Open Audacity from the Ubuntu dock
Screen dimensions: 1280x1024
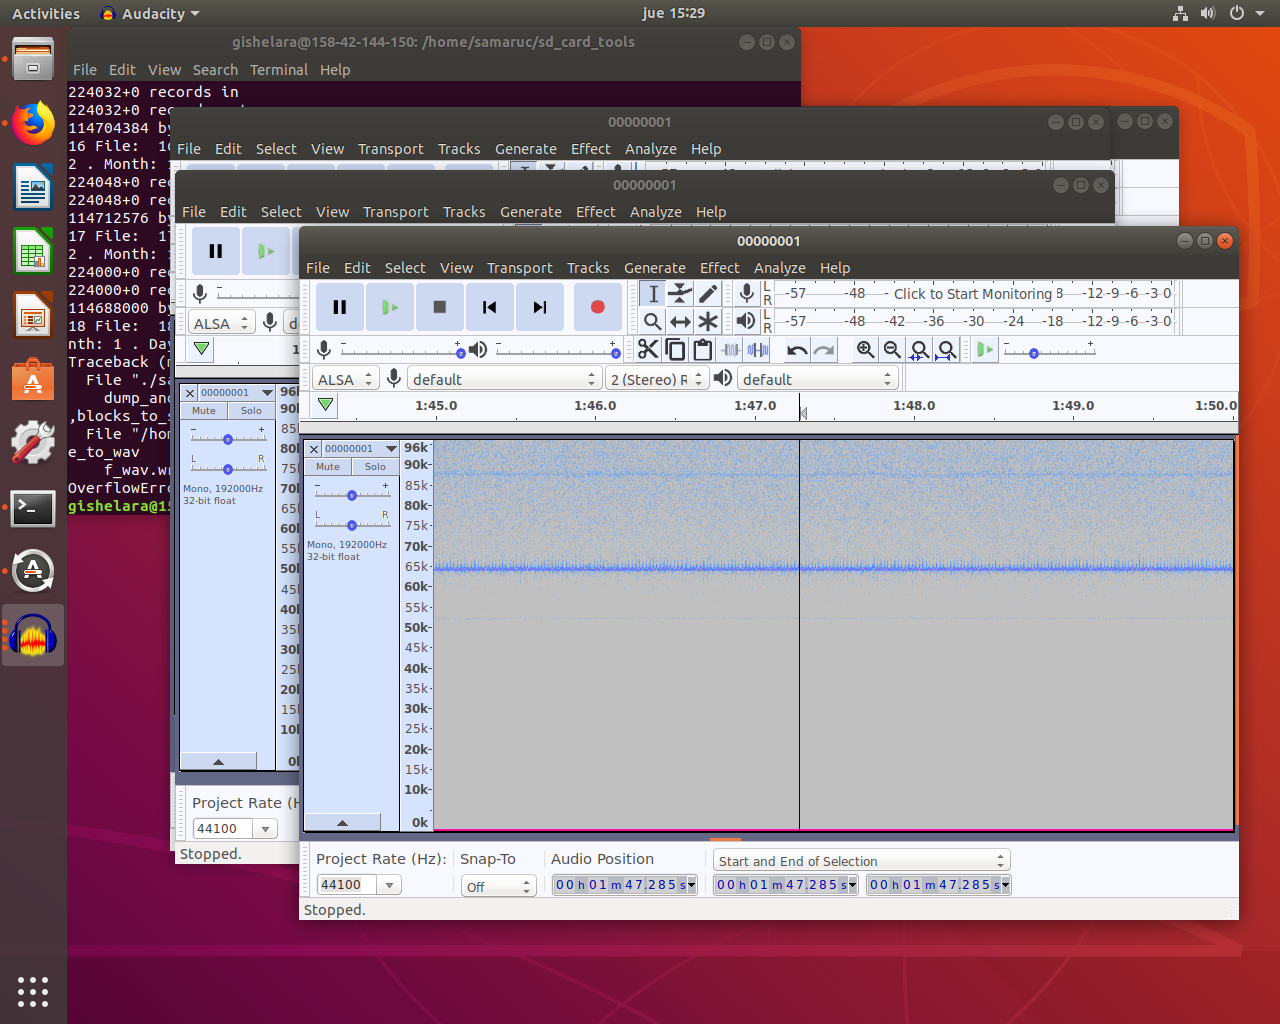[x=33, y=636]
